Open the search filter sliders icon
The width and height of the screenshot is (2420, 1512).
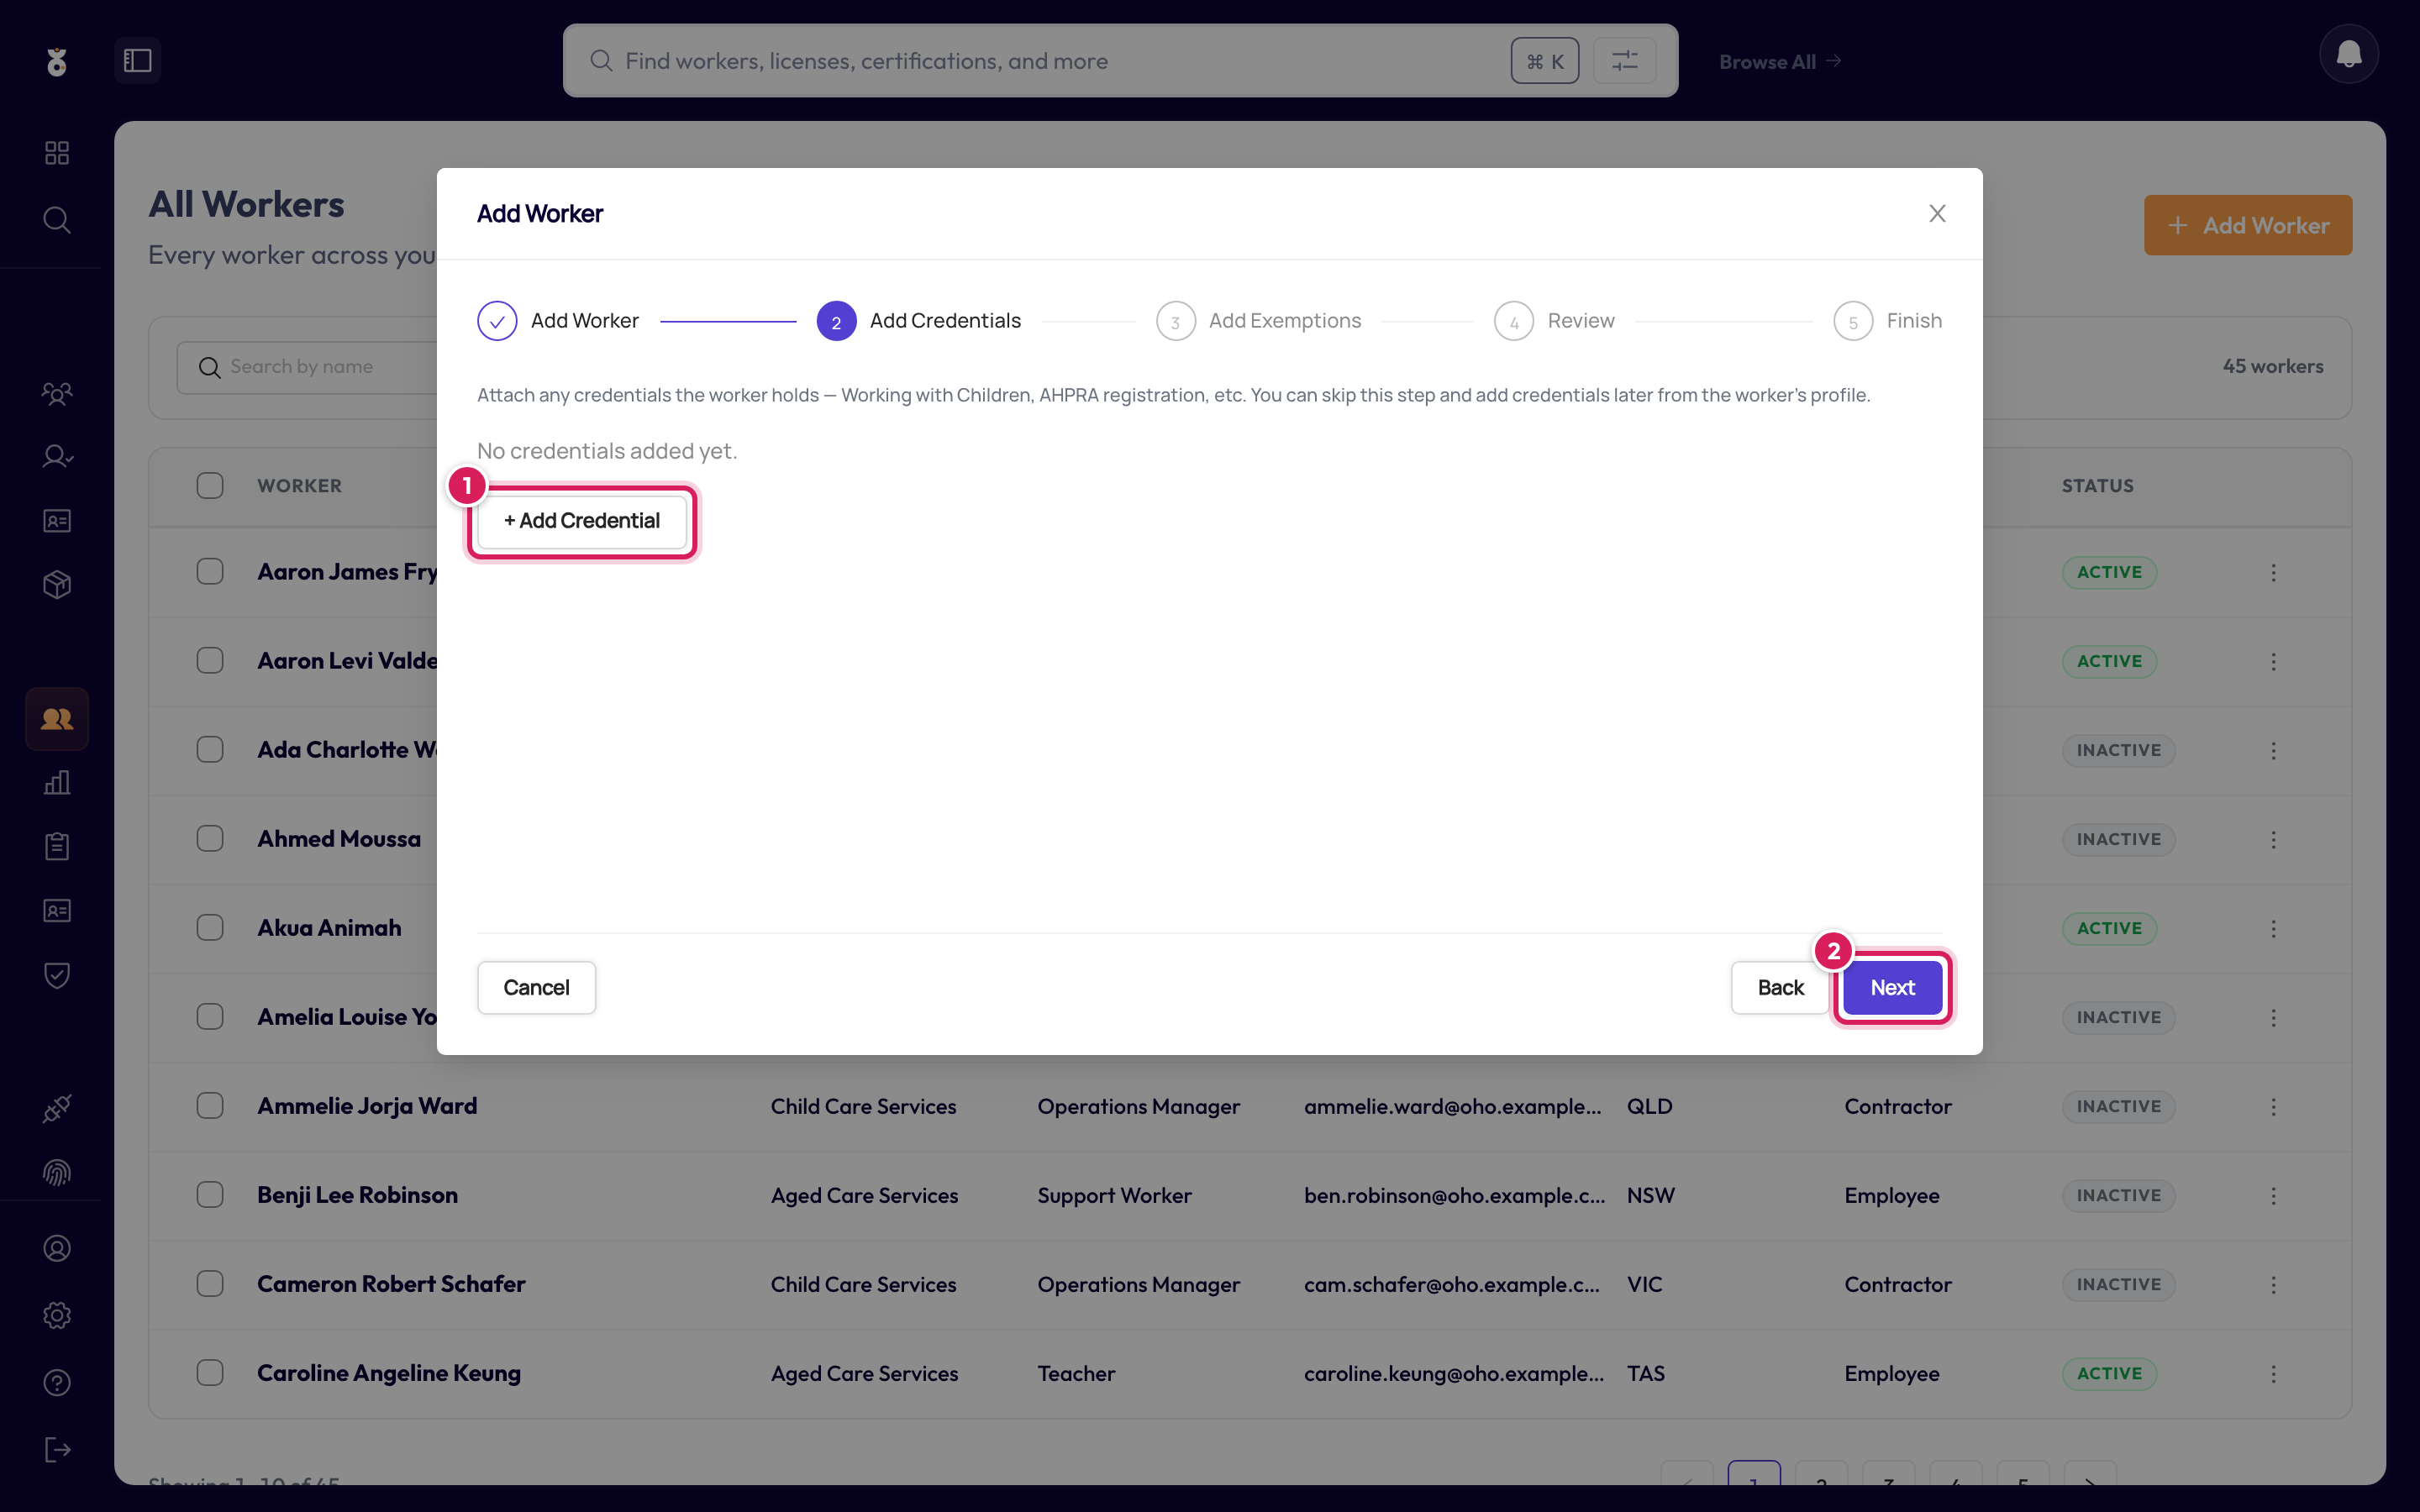(1624, 61)
